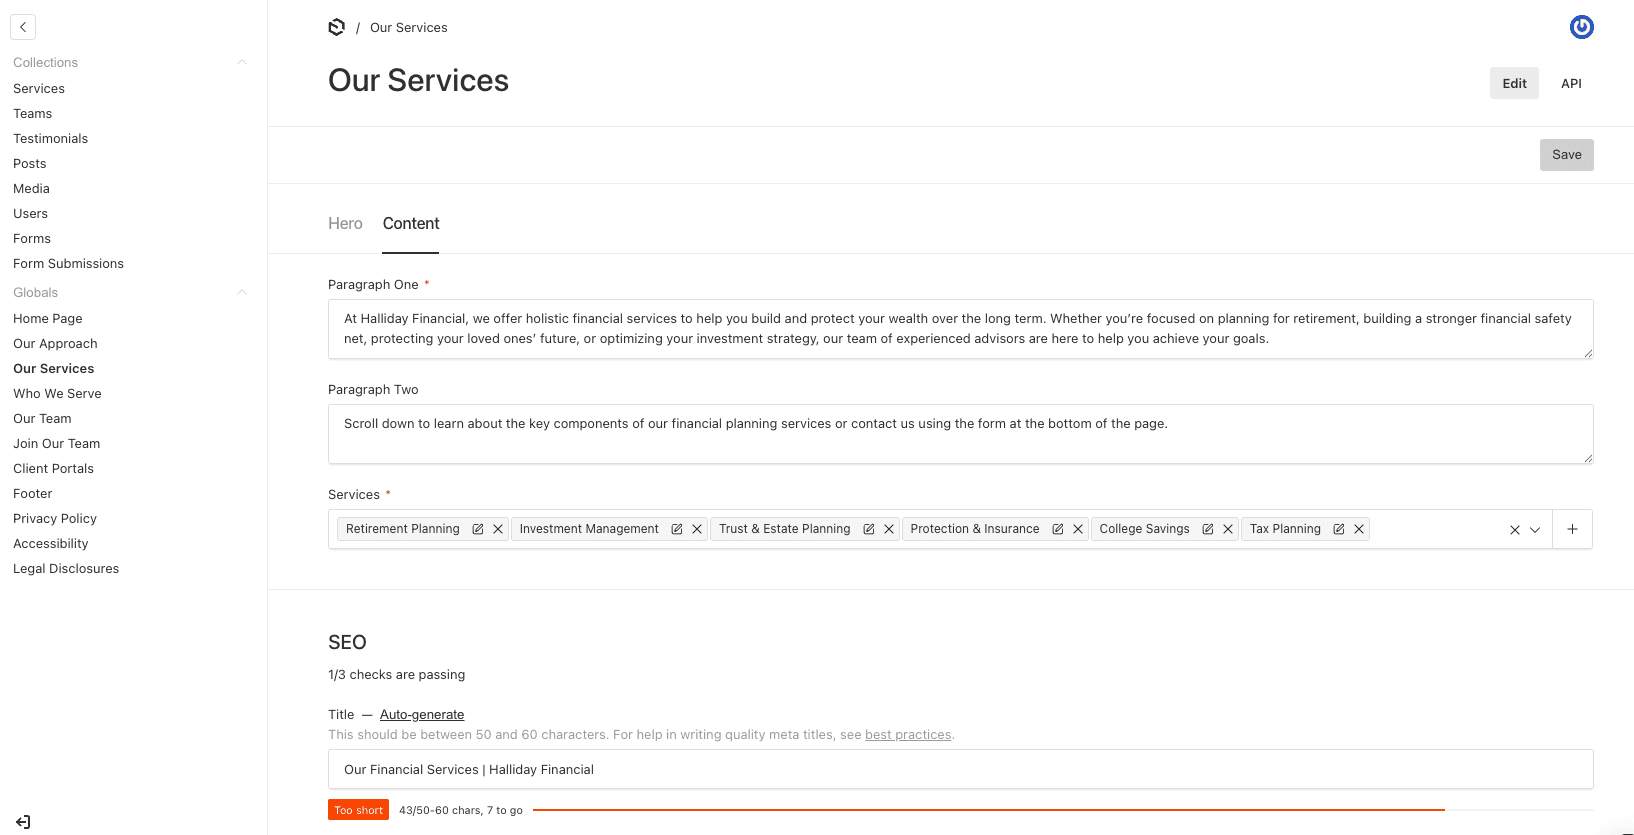Edit the Trust & Estate Planning item
Screen dimensions: 1634x835
pos(869,529)
